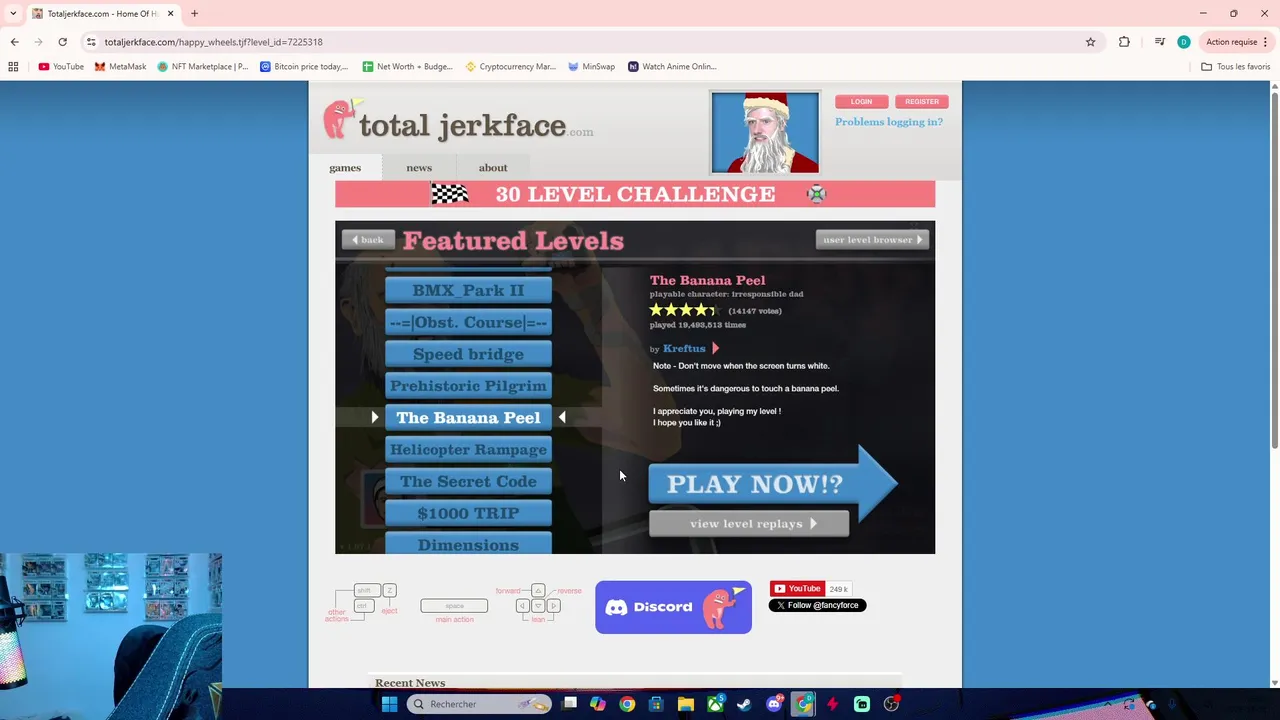The image size is (1280, 720).
Task: Open the user level browser
Action: (x=872, y=240)
